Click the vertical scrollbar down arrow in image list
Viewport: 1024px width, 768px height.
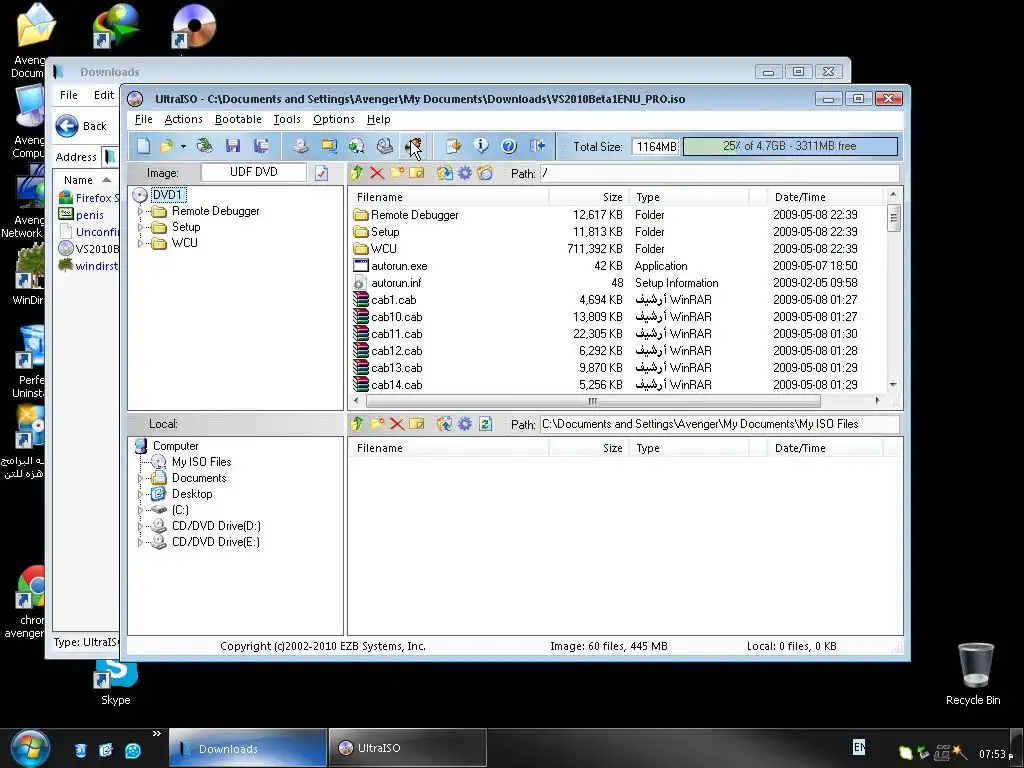click(893, 385)
